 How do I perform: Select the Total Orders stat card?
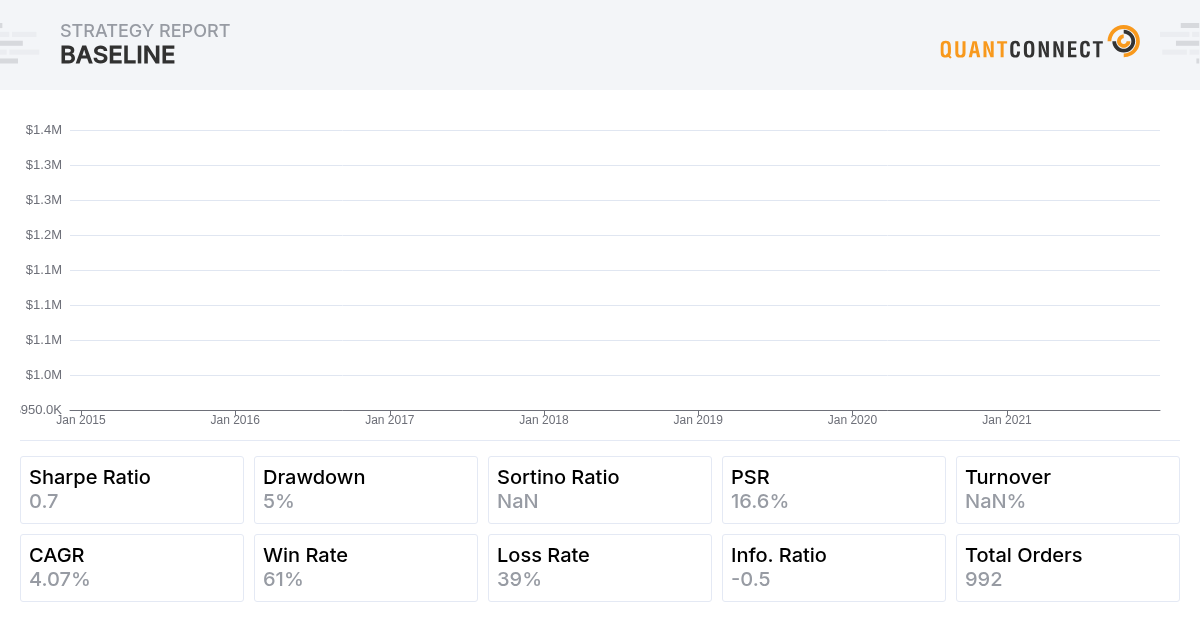pyautogui.click(x=1067, y=567)
